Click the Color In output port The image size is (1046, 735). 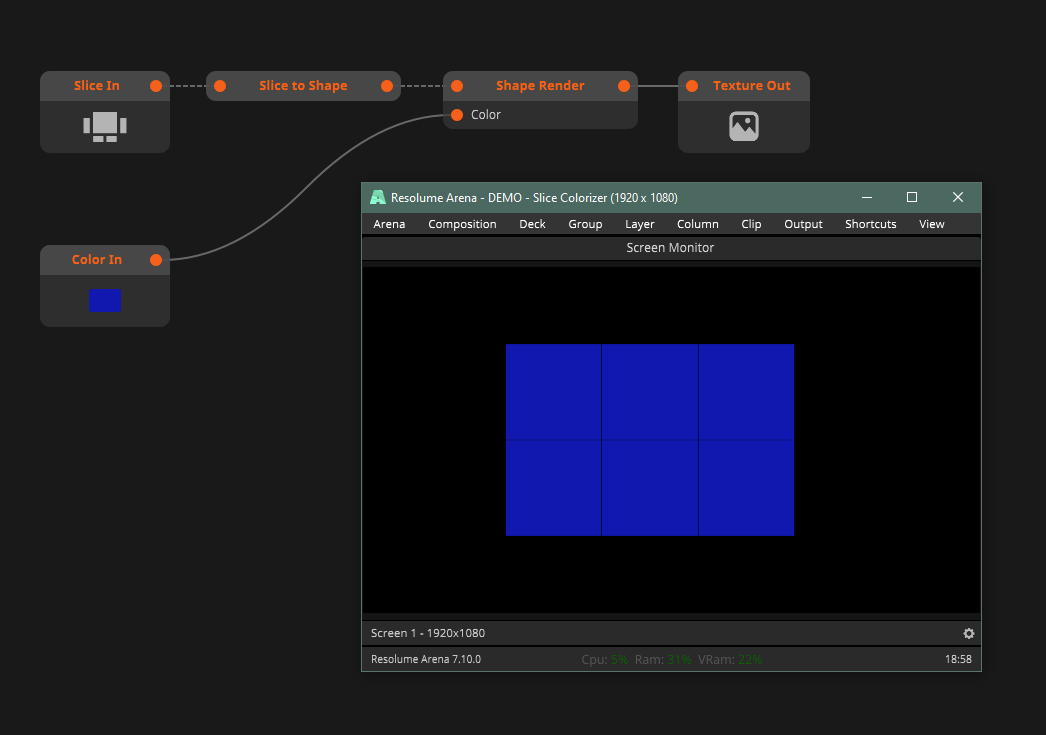click(156, 260)
